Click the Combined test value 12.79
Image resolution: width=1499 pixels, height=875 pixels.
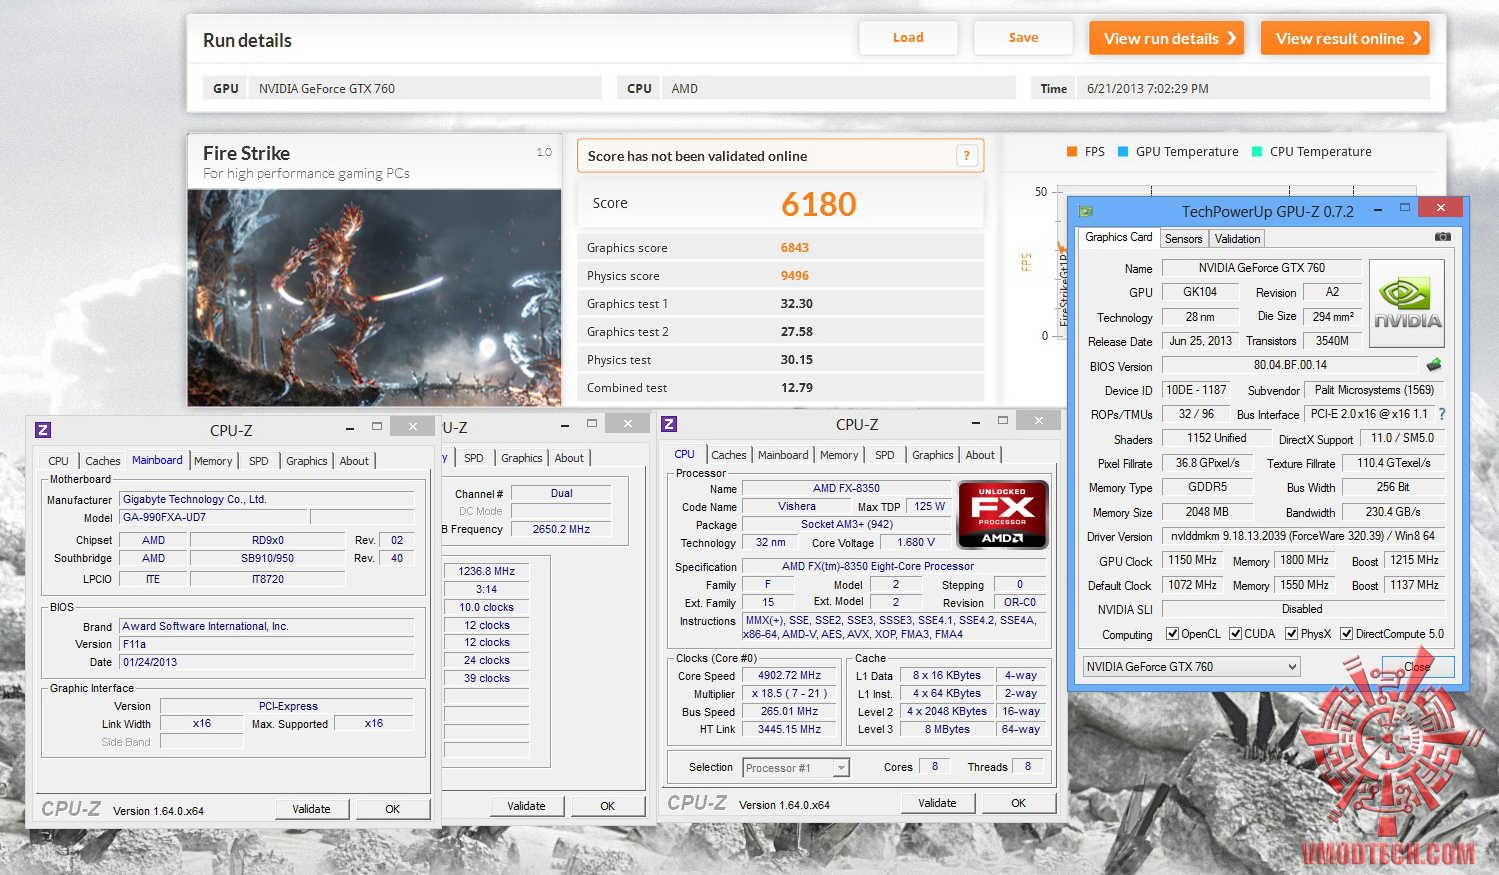click(x=797, y=388)
